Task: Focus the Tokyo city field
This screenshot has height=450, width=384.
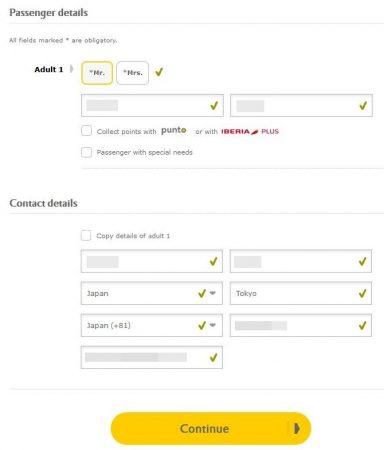Action: click(x=301, y=293)
